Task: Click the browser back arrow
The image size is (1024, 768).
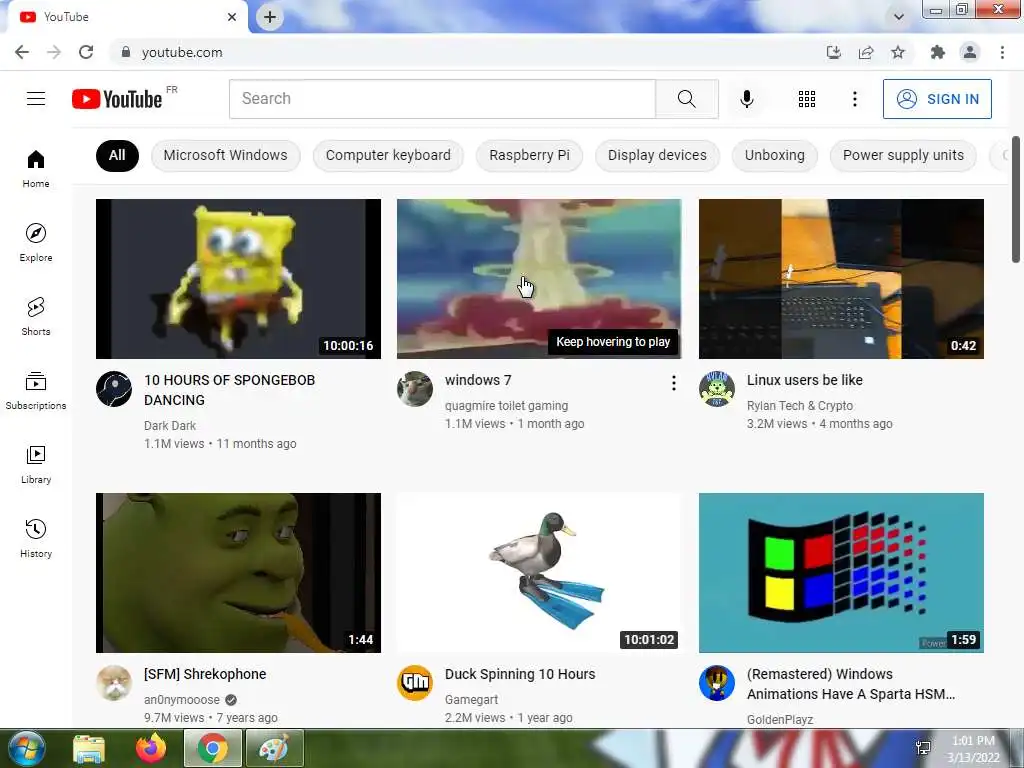Action: pos(22,52)
